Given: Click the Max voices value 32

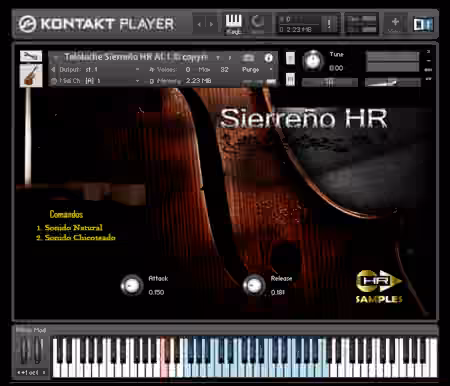Looking at the screenshot, I should (x=224, y=70).
